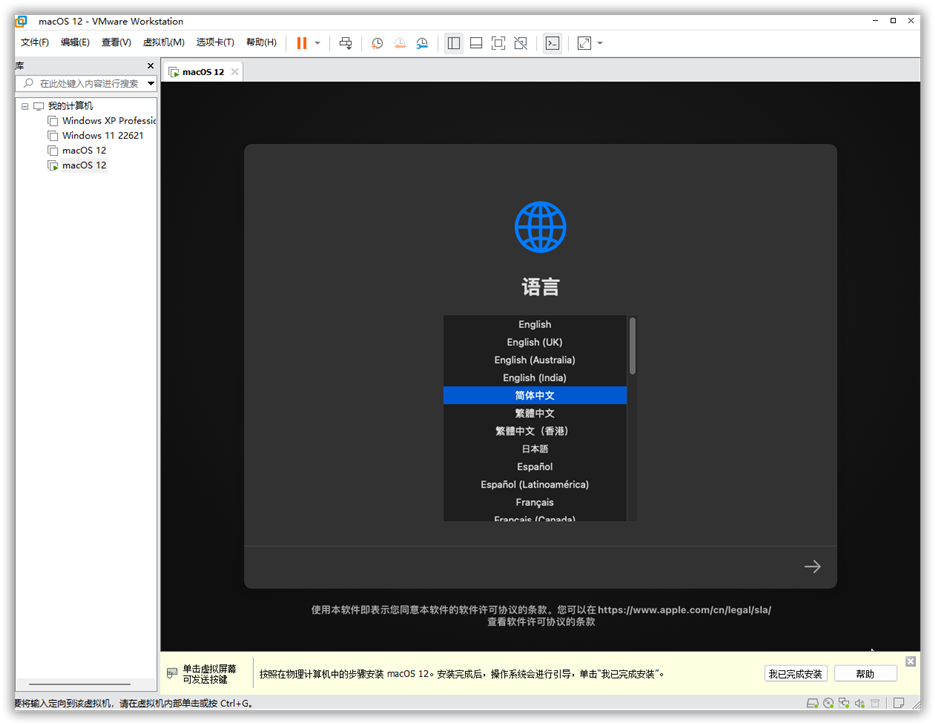Choose Français in the language list
This screenshot has height=725, width=935.
[x=535, y=503]
